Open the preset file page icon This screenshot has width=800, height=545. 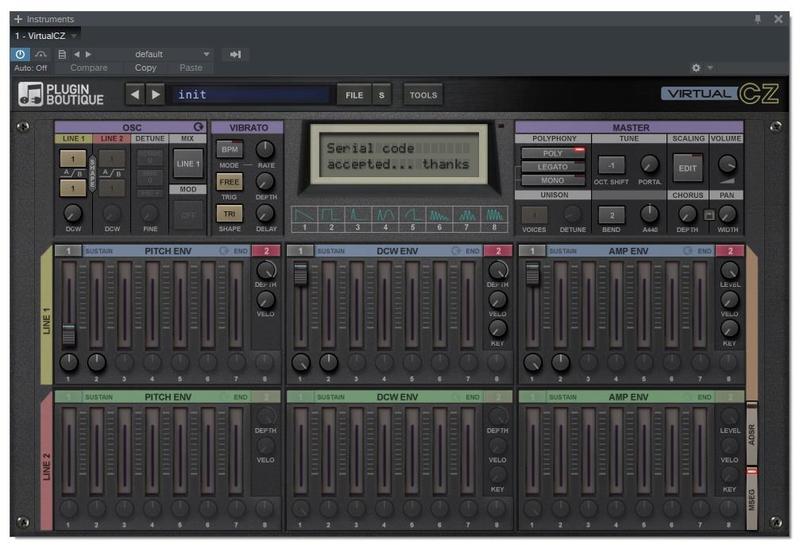62,54
